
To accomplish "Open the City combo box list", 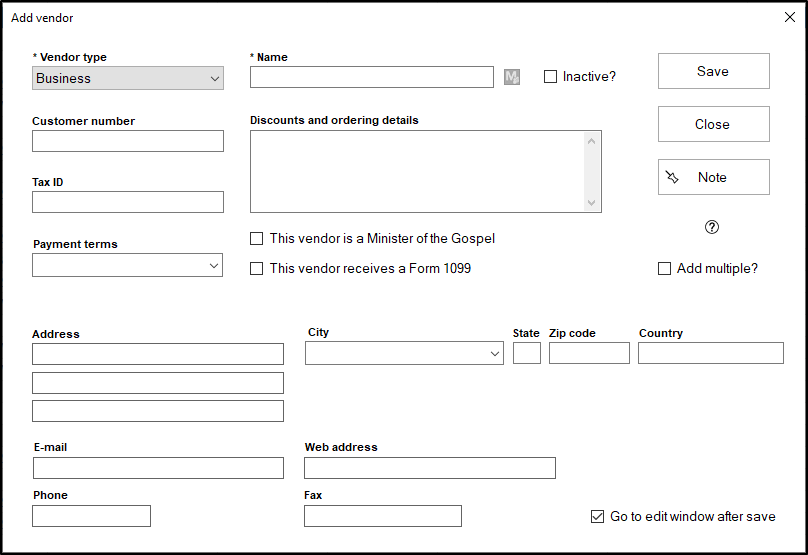I will click(495, 354).
